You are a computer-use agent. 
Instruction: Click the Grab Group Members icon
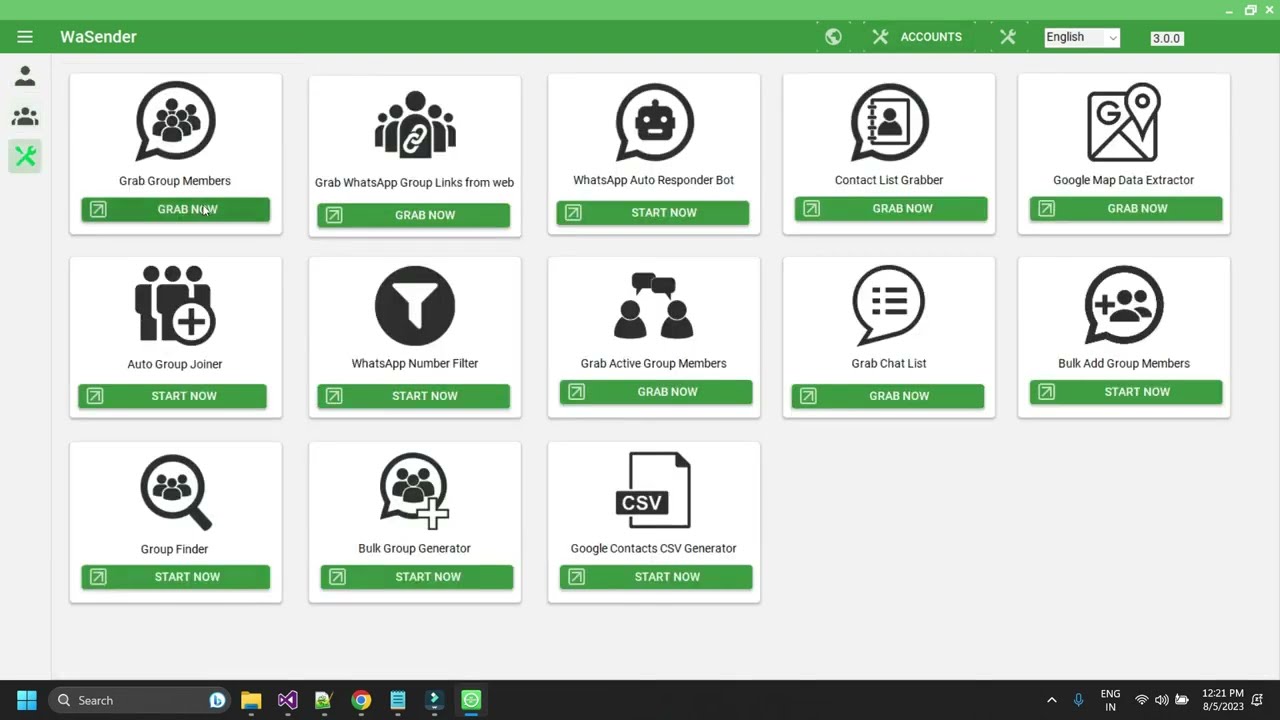175,121
